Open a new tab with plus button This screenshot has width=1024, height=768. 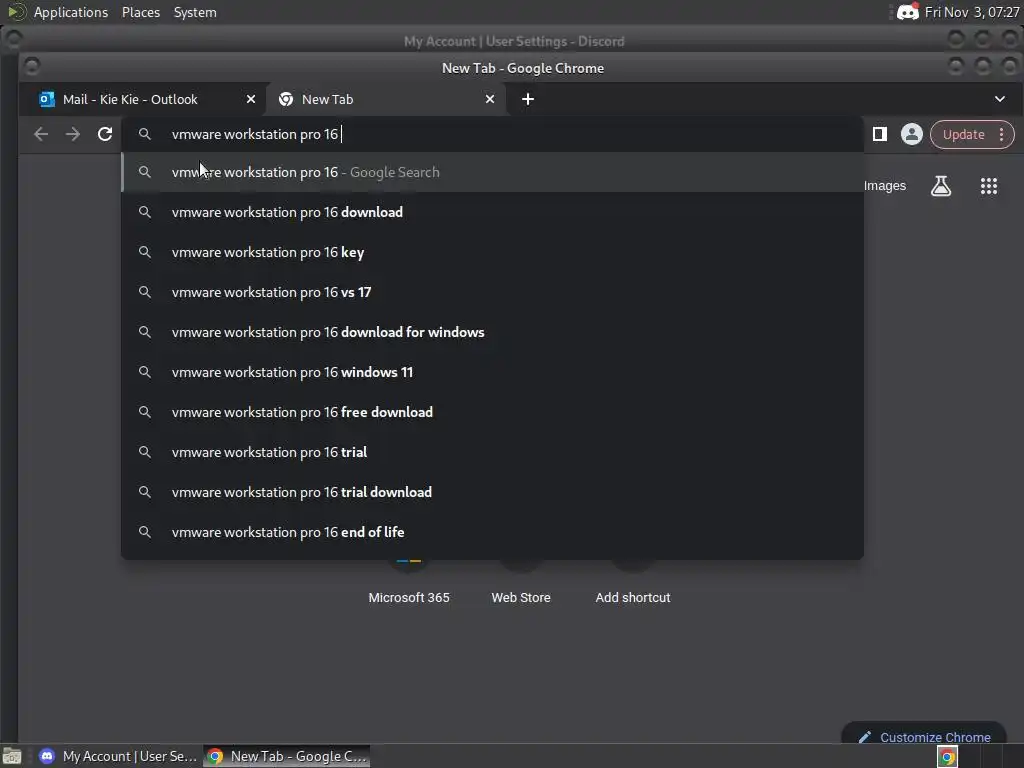click(x=528, y=99)
